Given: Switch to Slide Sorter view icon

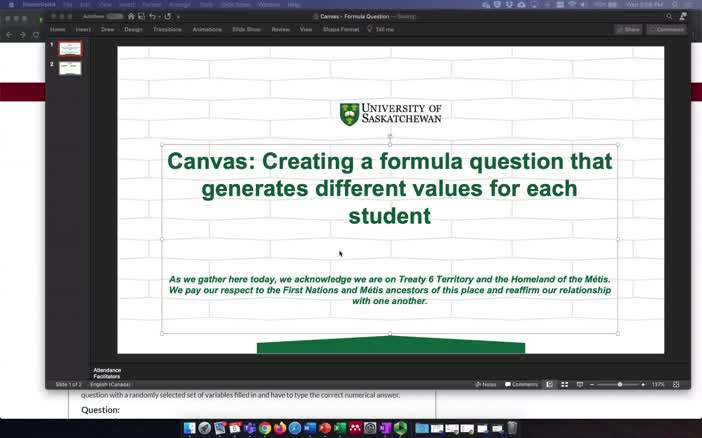Looking at the screenshot, I should [565, 384].
